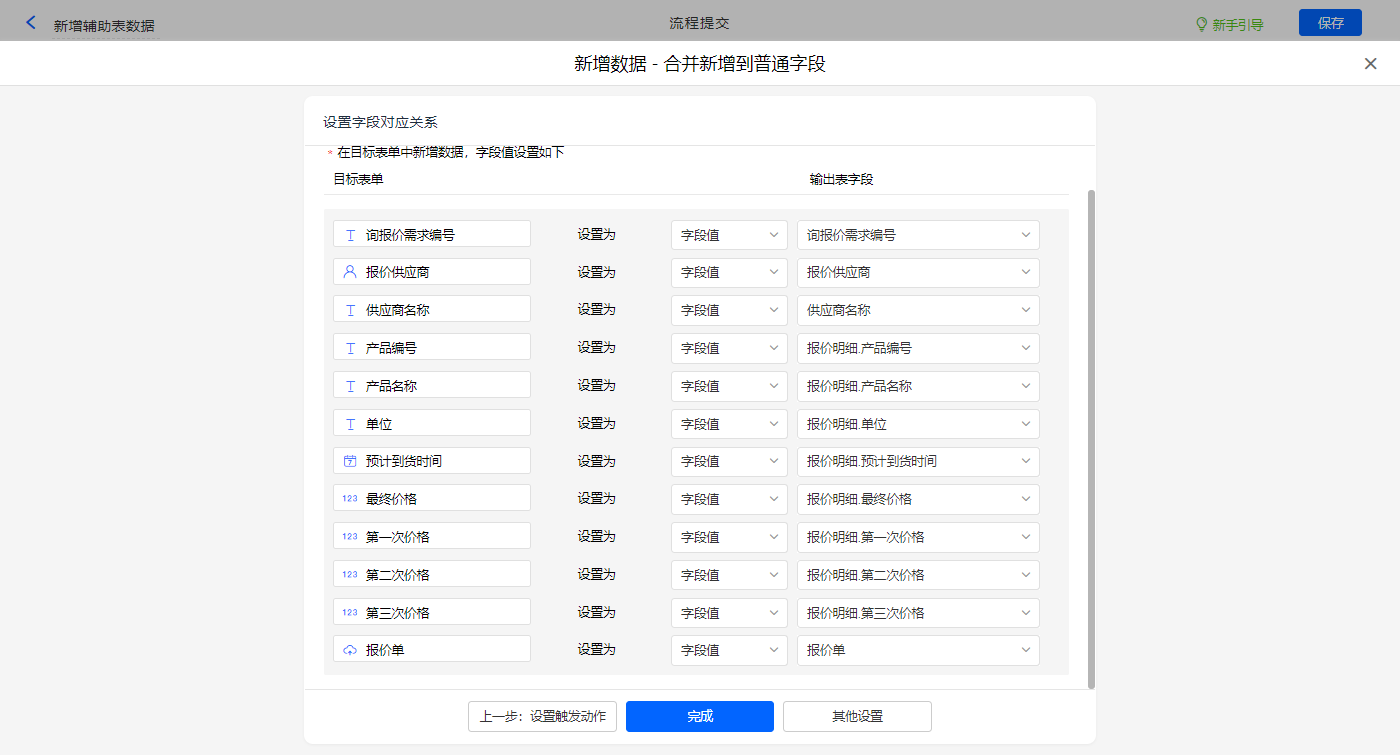Click the upload cloud icon in 报价单 field
Image resolution: width=1400 pixels, height=755 pixels.
point(350,650)
